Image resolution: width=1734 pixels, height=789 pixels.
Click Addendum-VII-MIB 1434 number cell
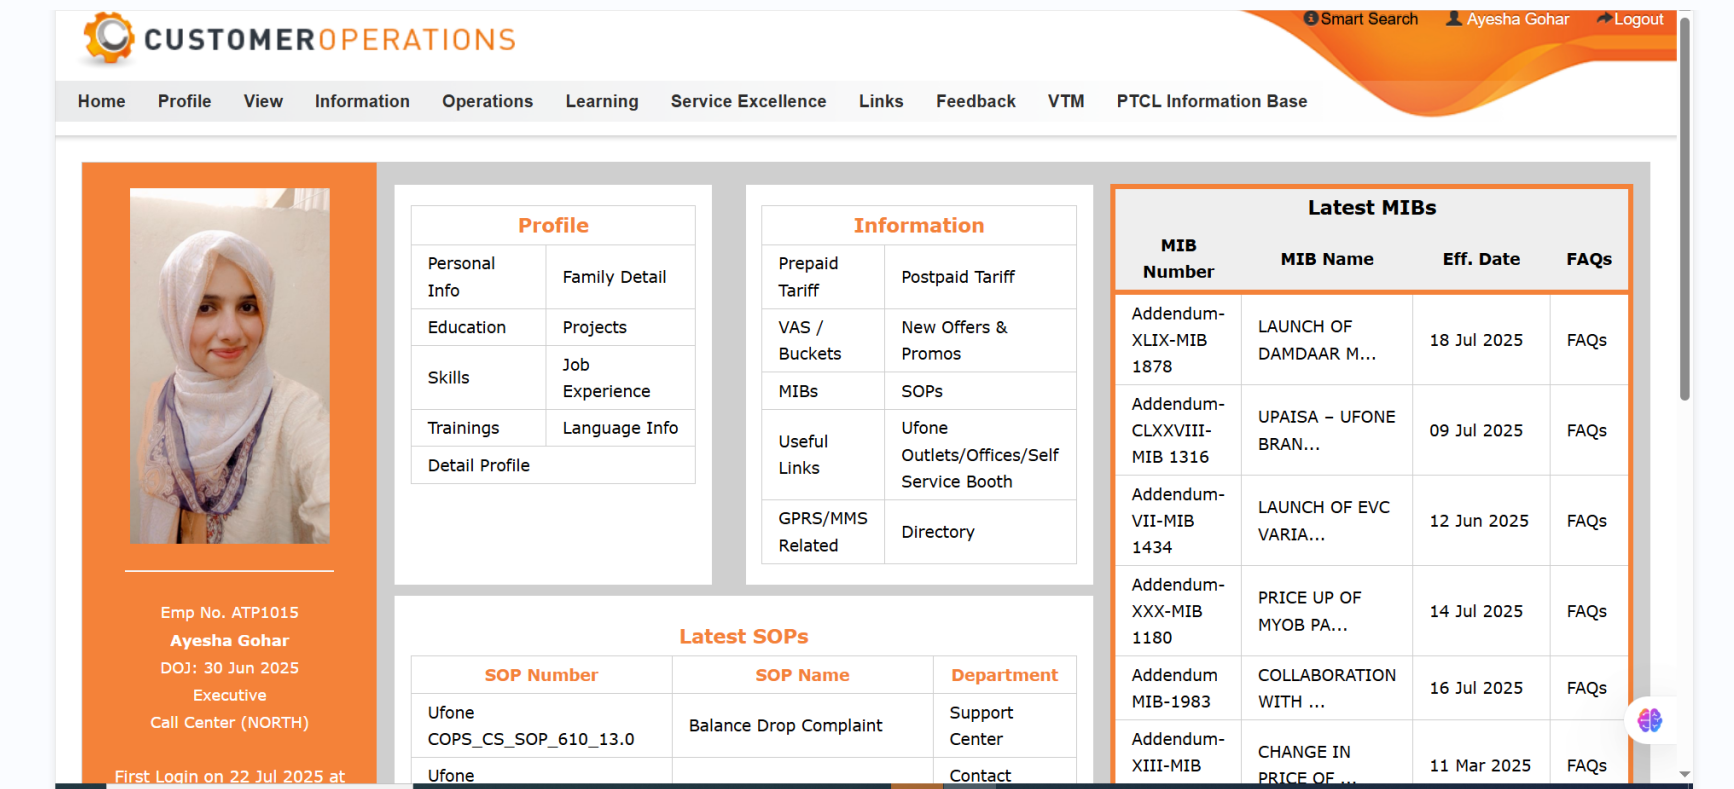coord(1178,521)
